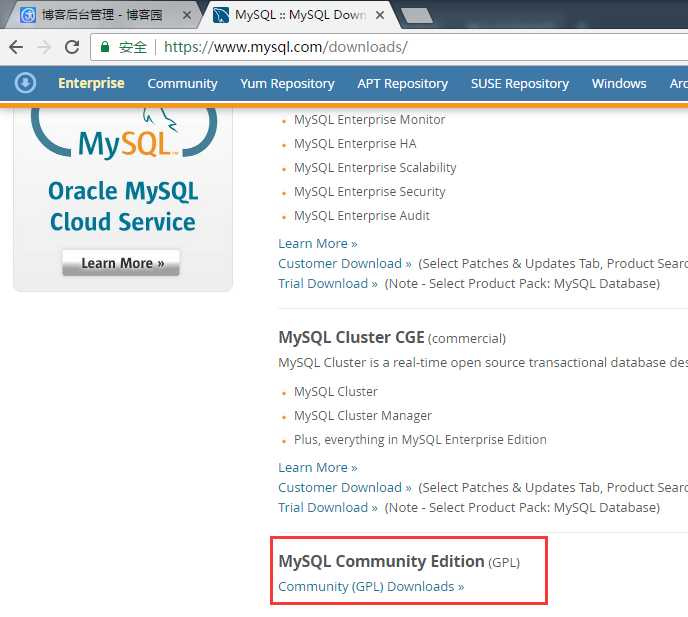Click the Learn More button in sidebar
The height and width of the screenshot is (617, 688).
pos(121,263)
